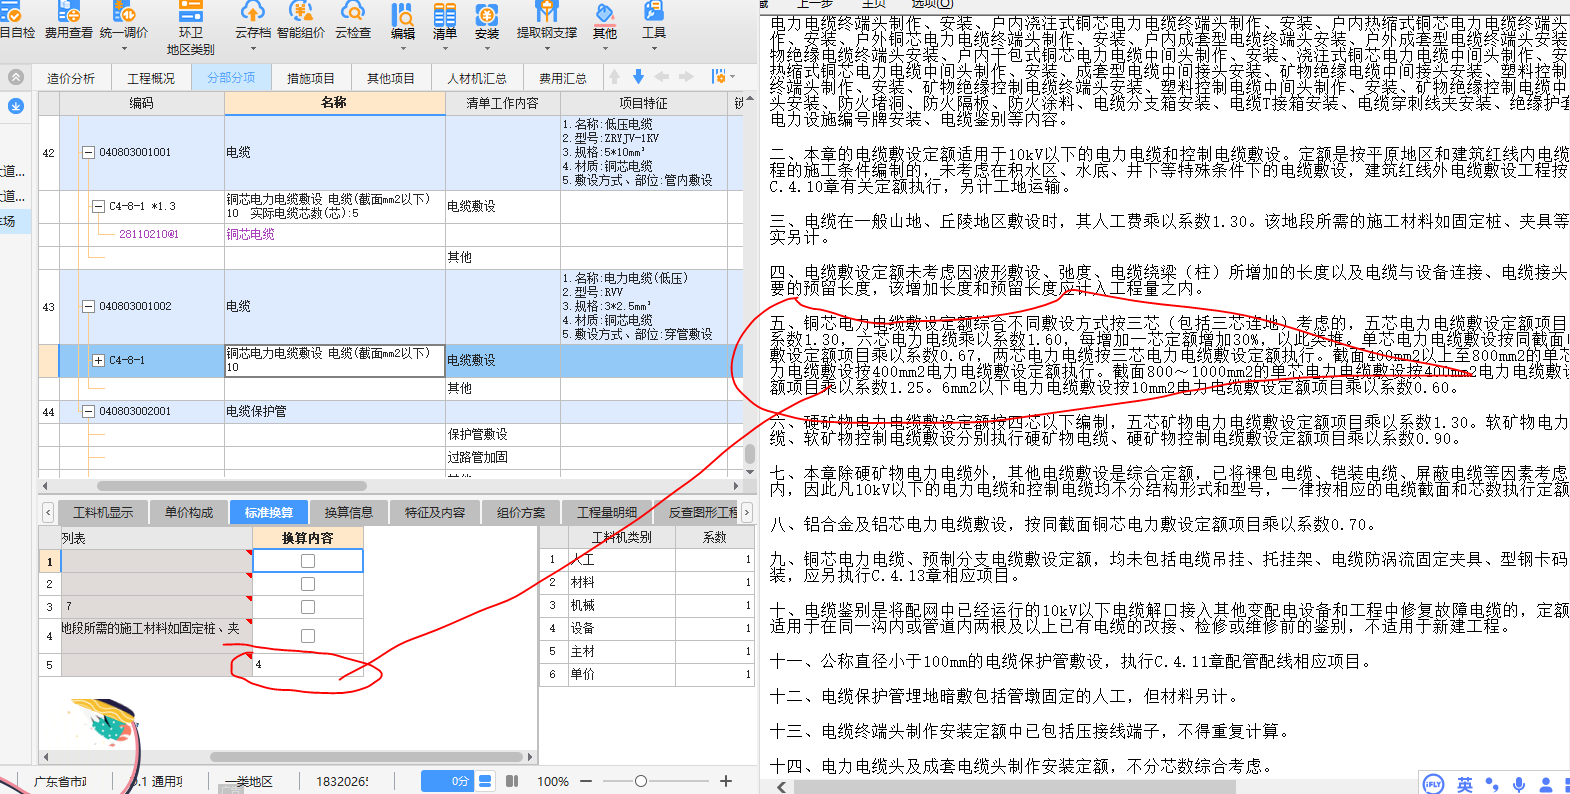Click the blue download circle icon

coord(16,106)
